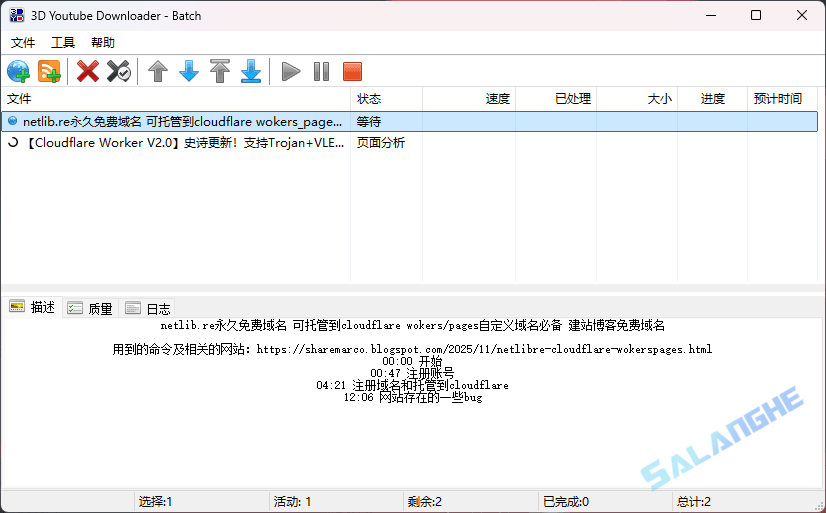Click the red X remove icon

(88, 71)
